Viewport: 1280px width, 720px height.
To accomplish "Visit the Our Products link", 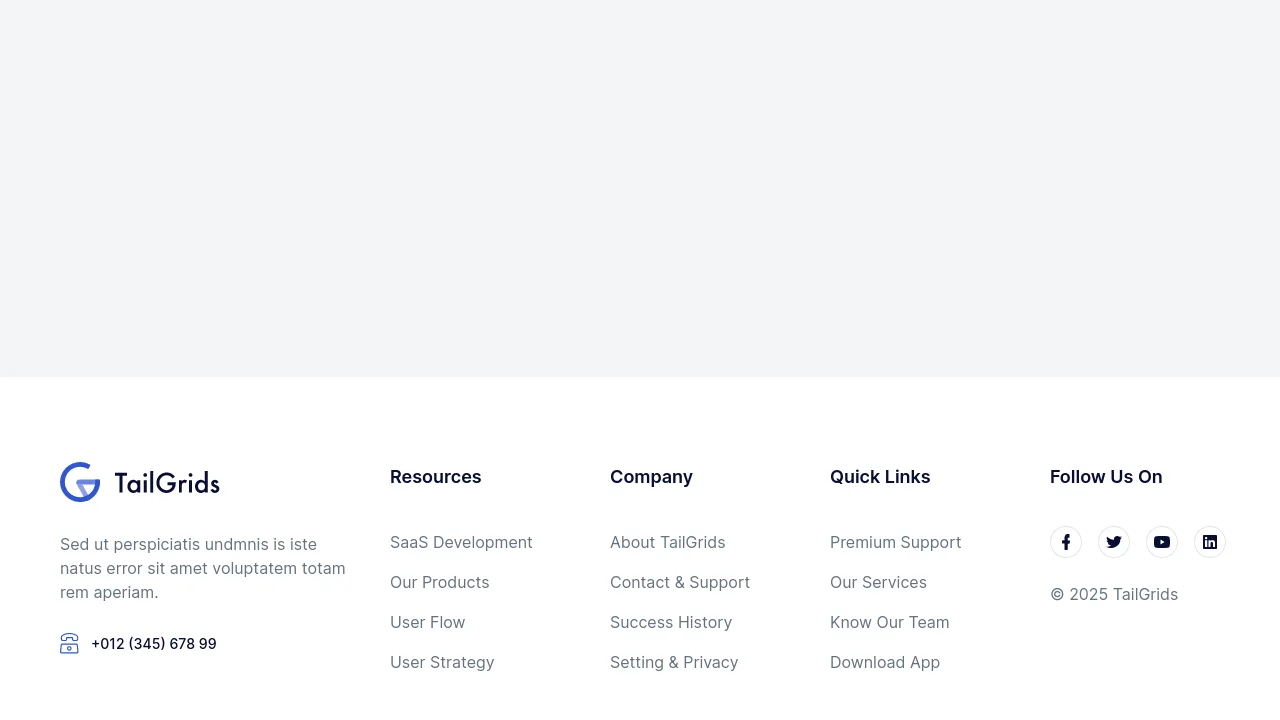I will point(439,582).
